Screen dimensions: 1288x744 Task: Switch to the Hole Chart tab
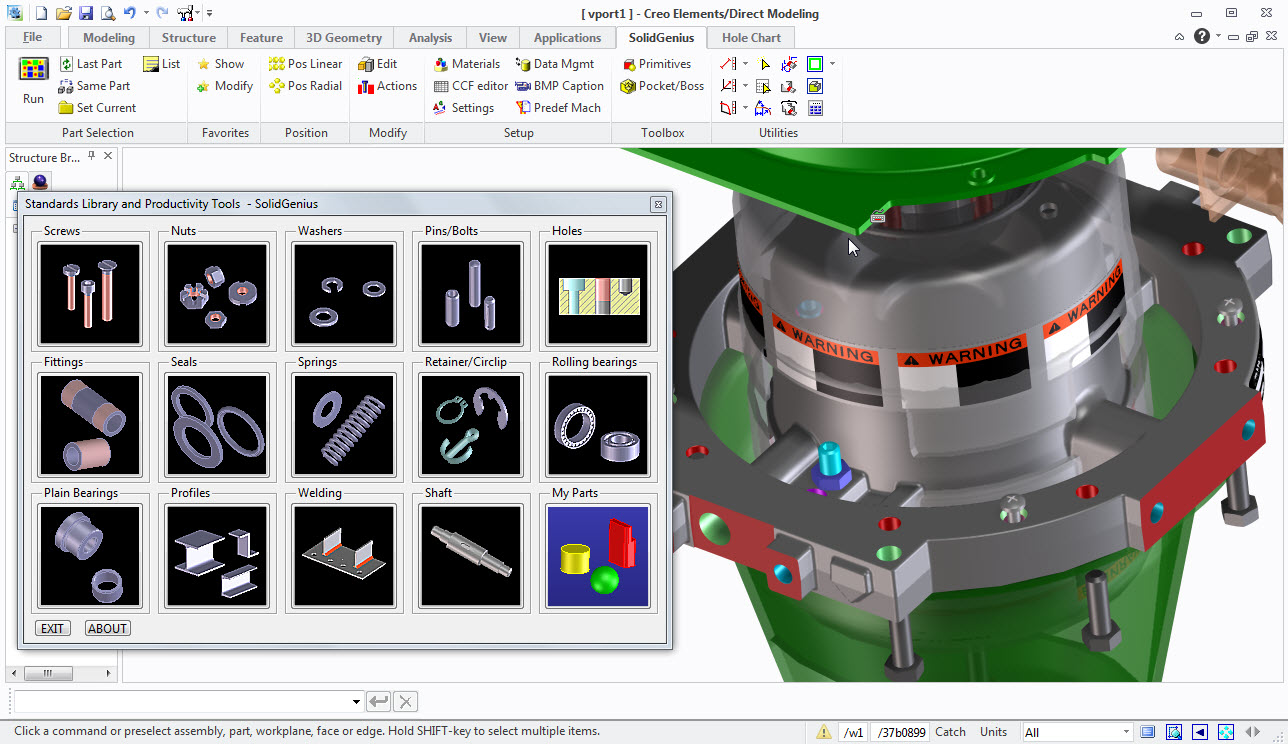click(x=751, y=38)
